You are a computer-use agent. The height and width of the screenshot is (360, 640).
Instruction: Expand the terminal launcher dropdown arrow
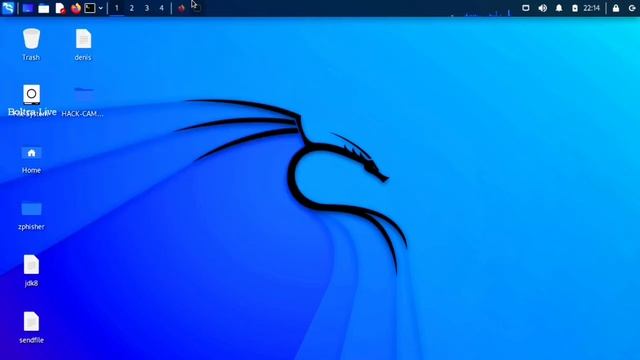point(100,8)
